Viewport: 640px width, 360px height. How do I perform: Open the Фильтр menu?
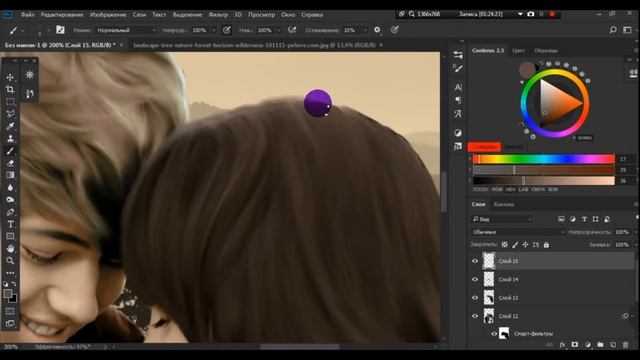pyautogui.click(x=218, y=15)
